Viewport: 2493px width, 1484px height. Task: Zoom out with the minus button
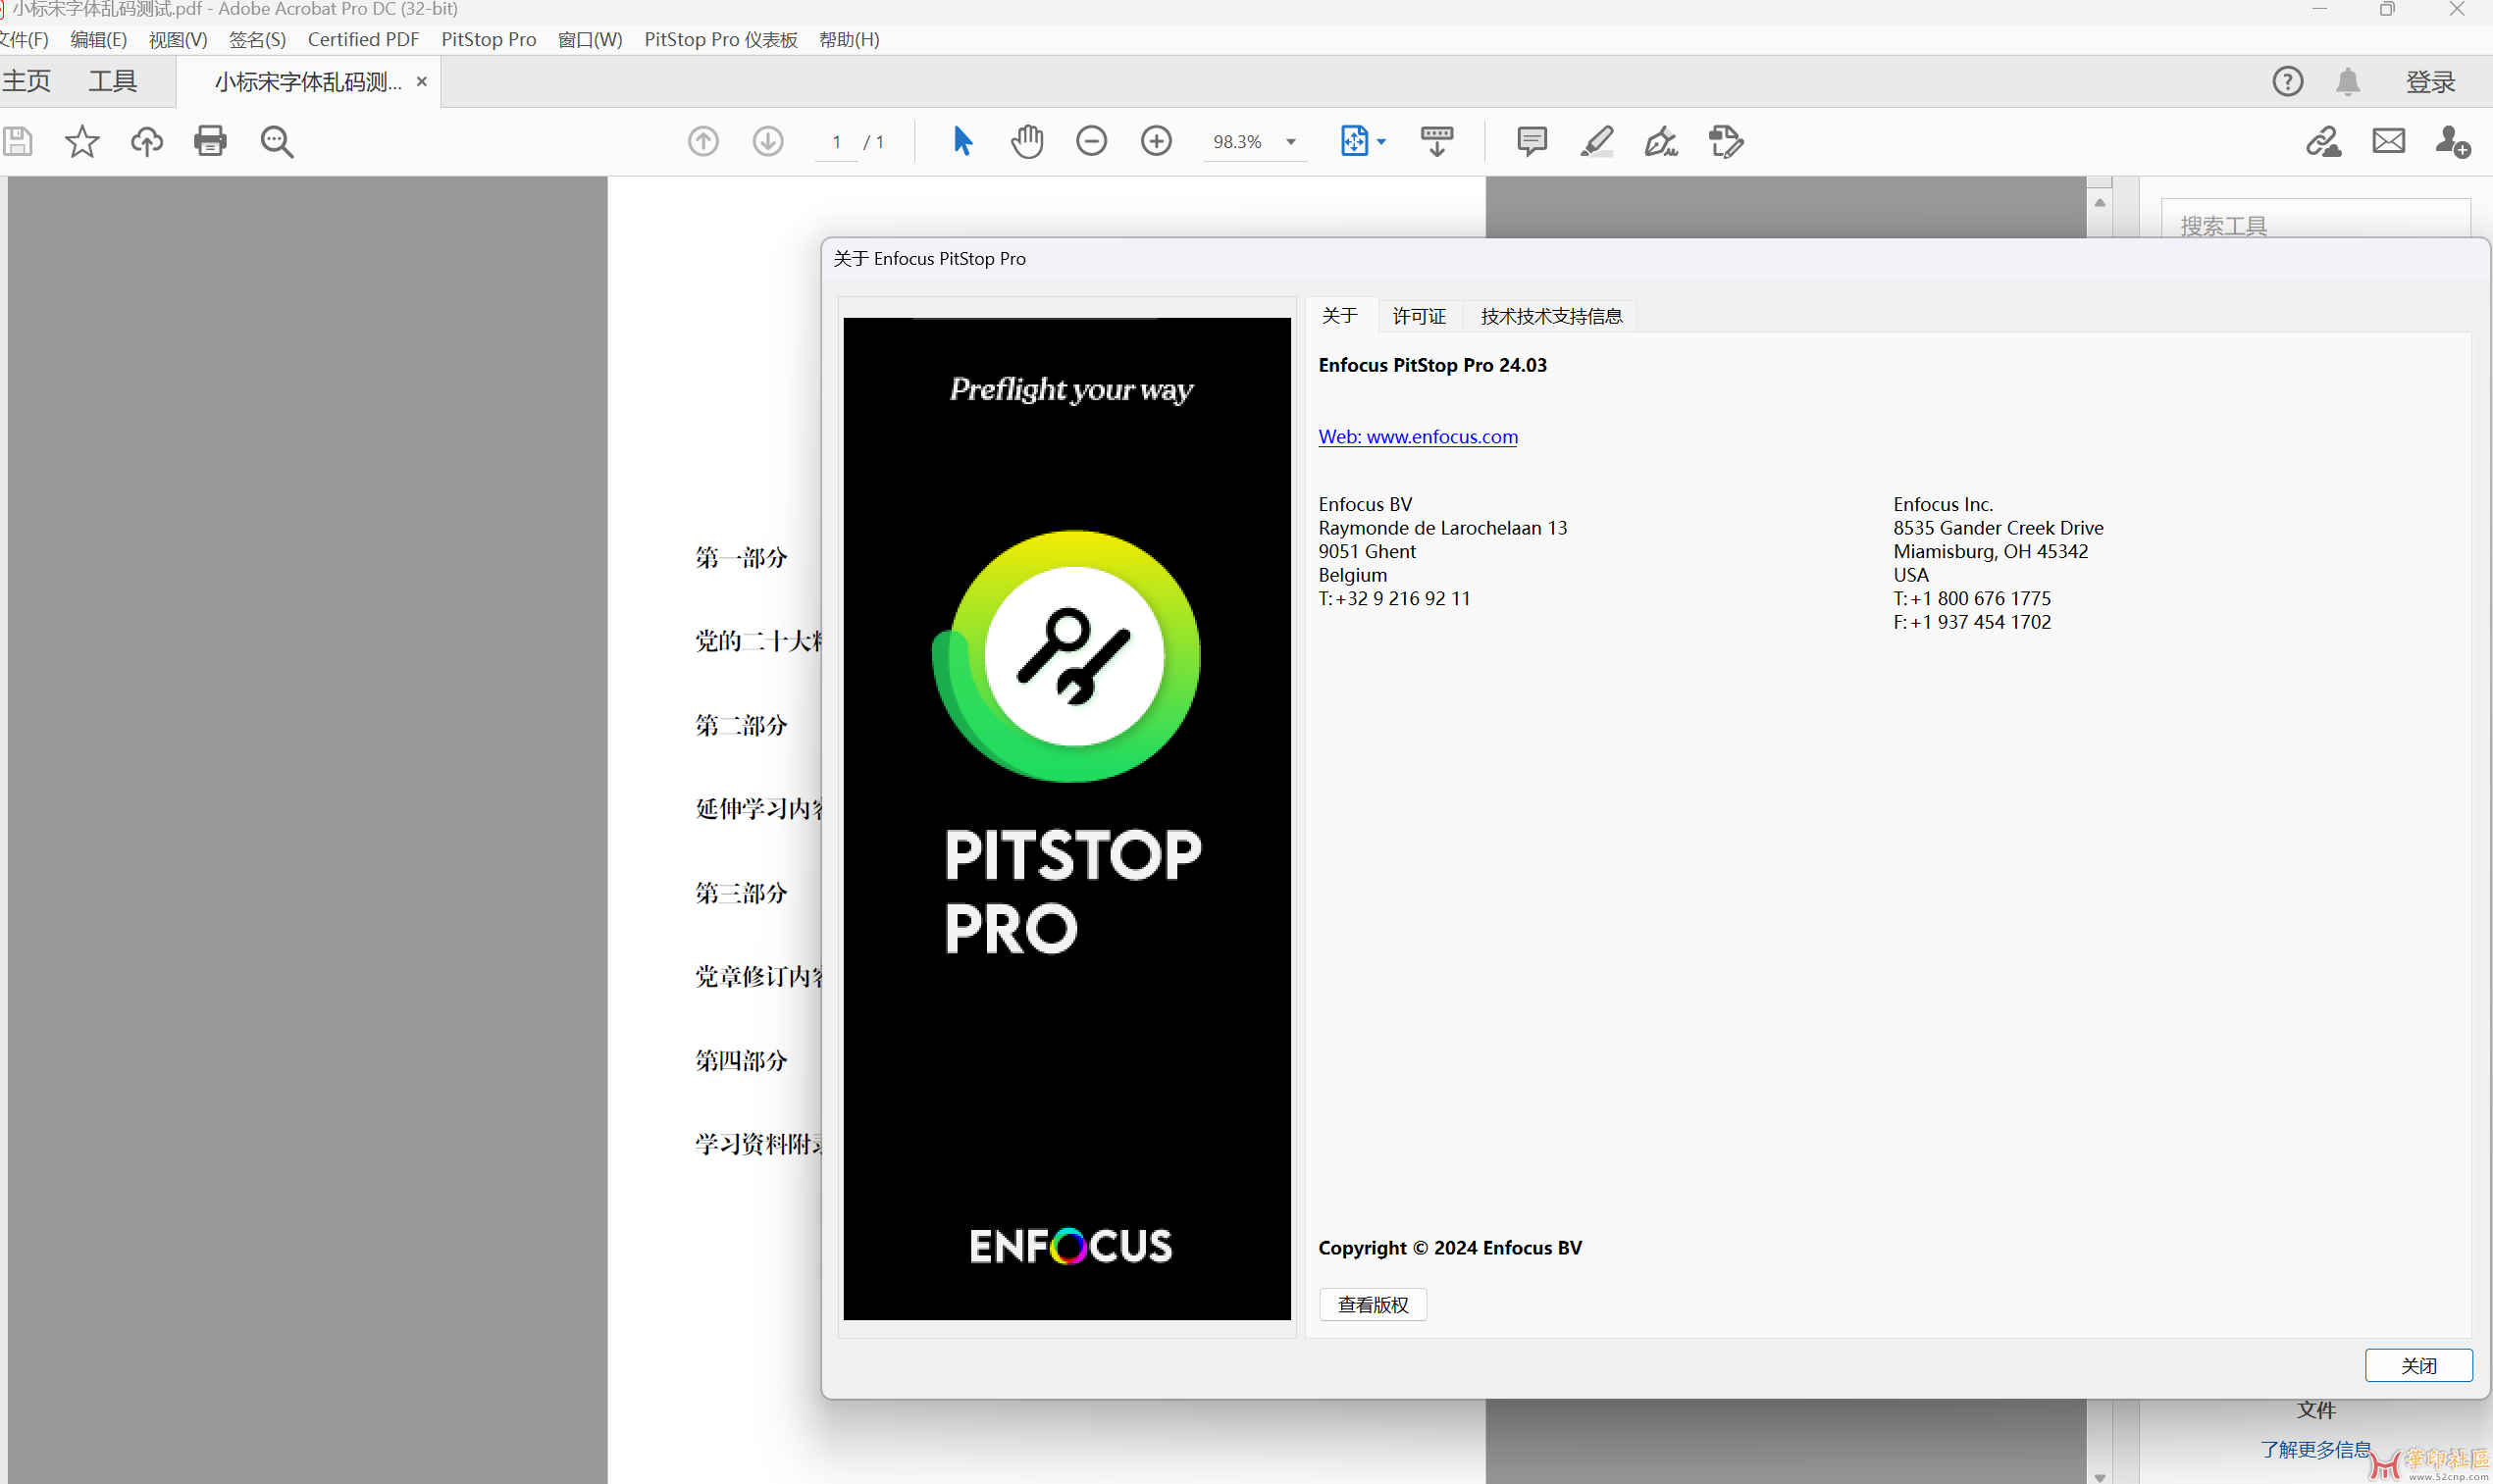pyautogui.click(x=1091, y=141)
